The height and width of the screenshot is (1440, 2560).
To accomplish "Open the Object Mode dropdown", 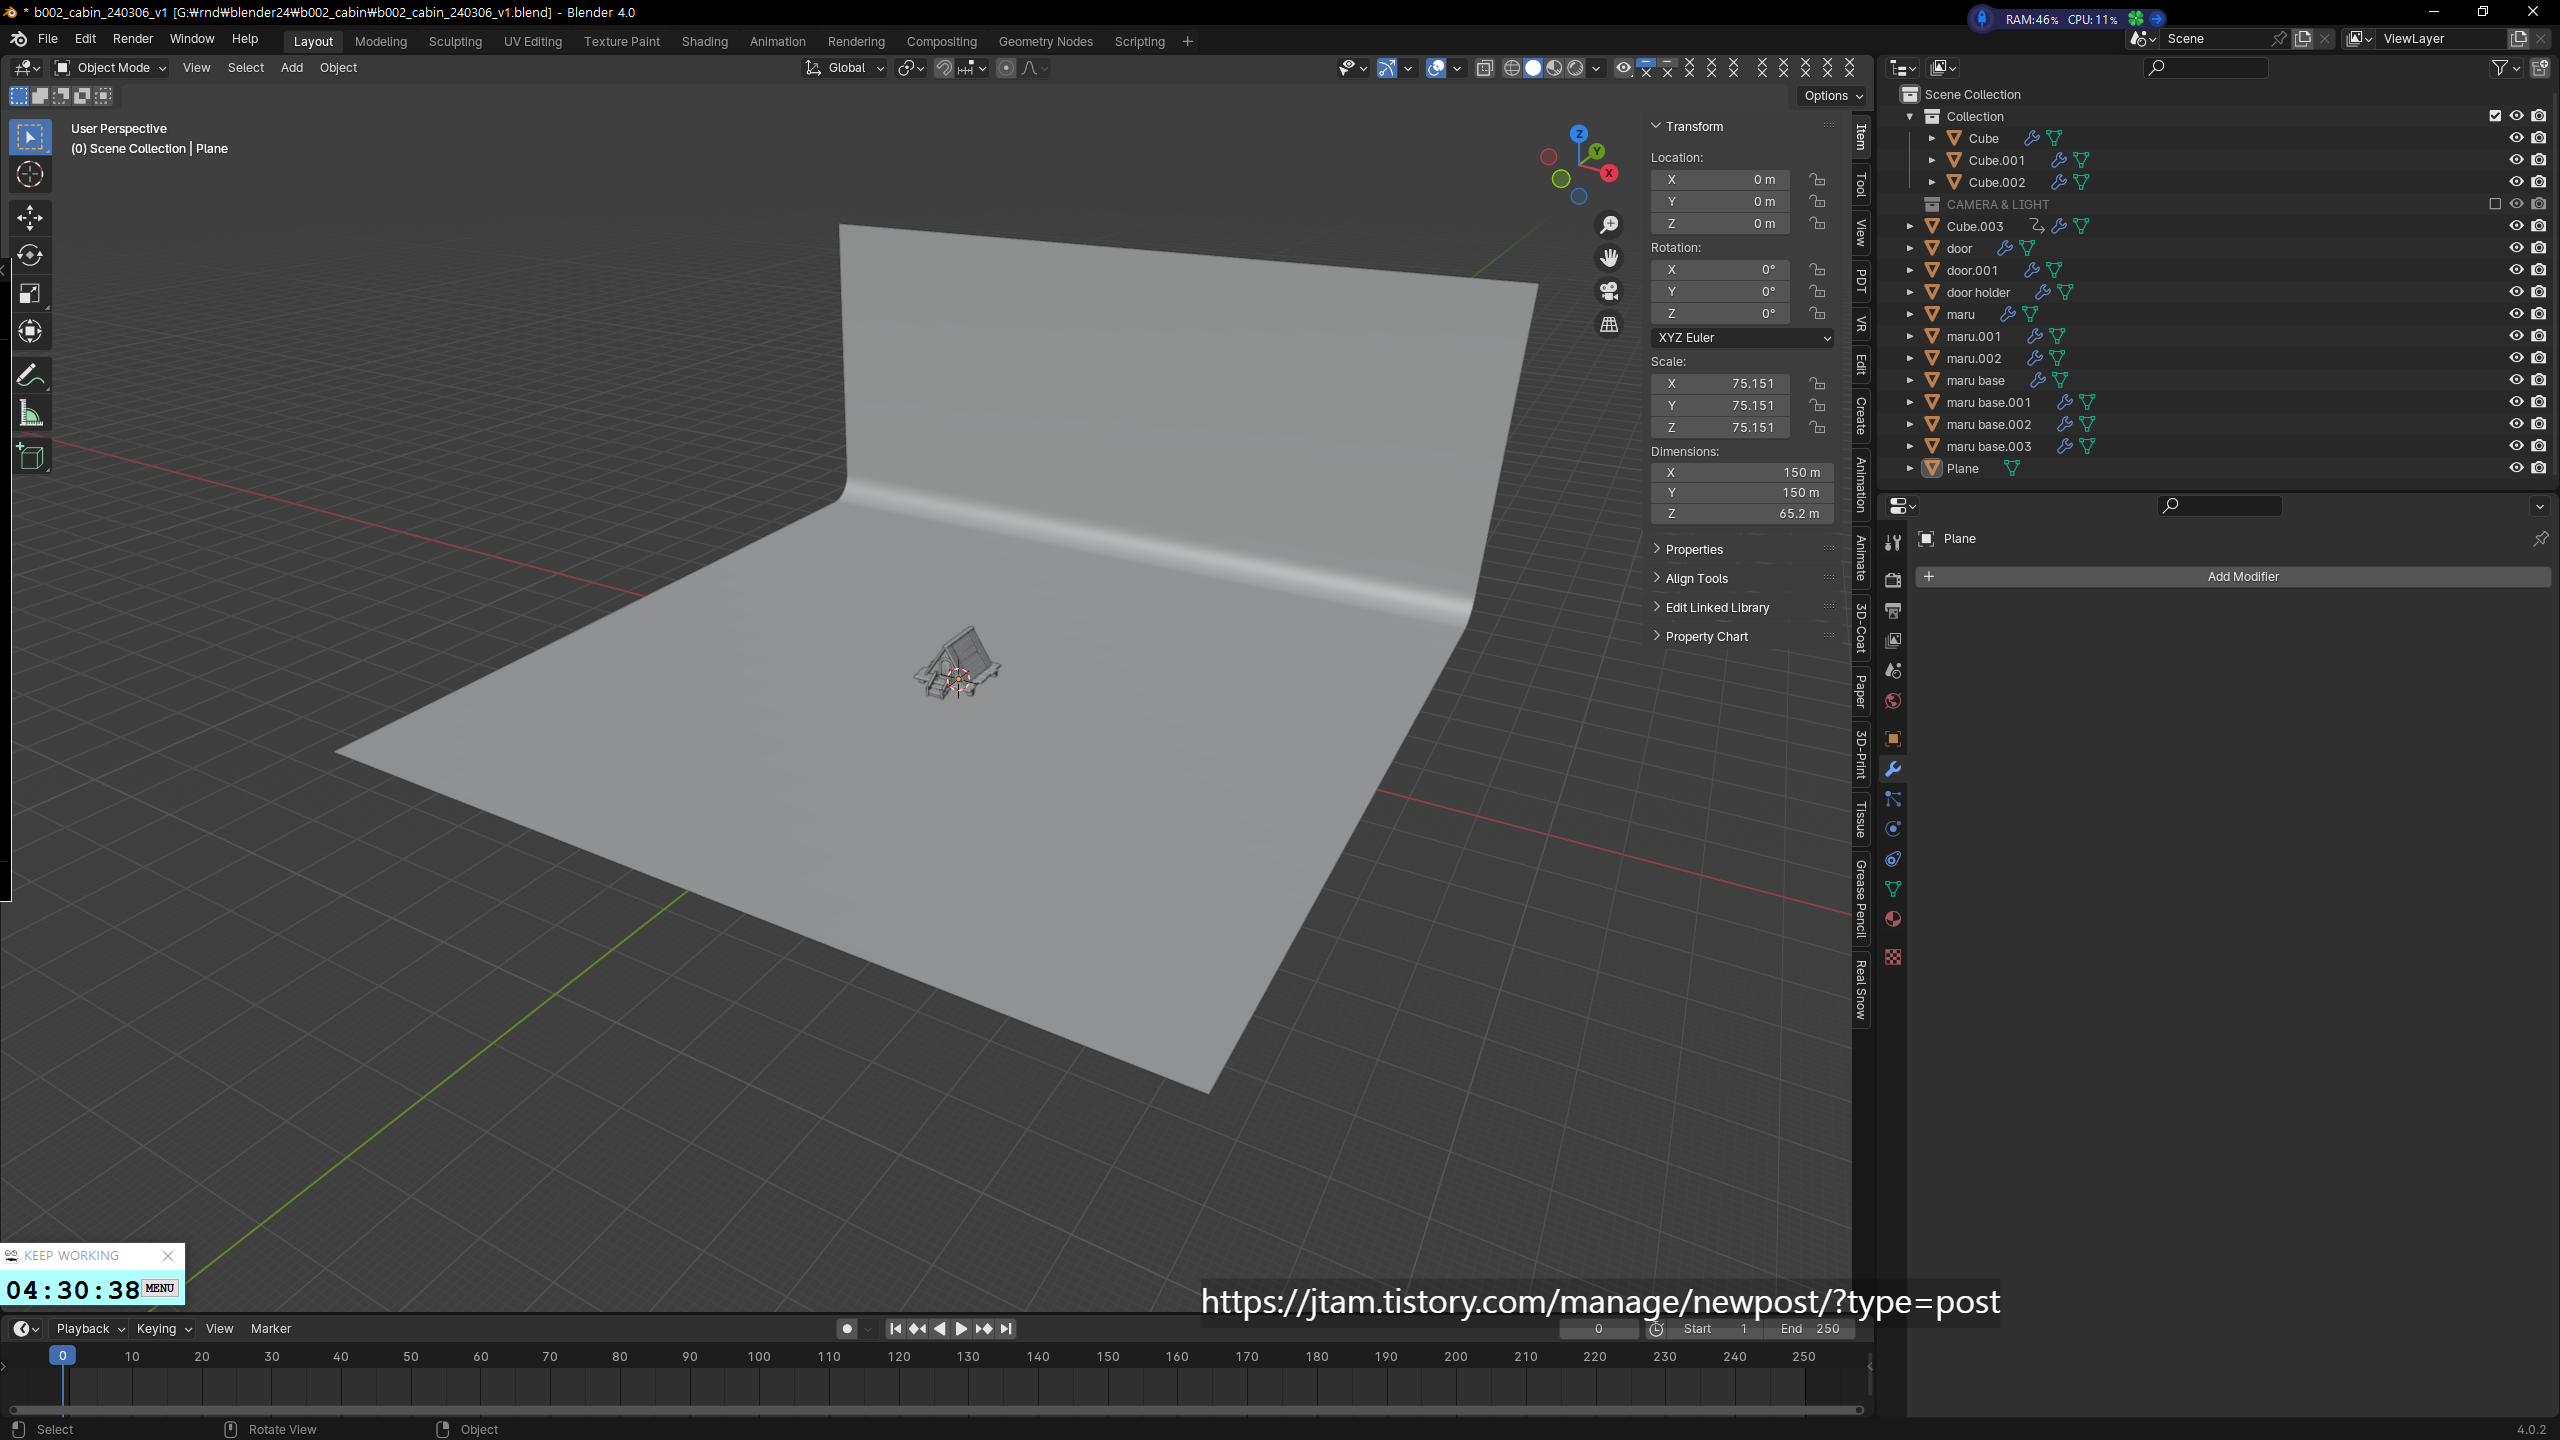I will (111, 68).
